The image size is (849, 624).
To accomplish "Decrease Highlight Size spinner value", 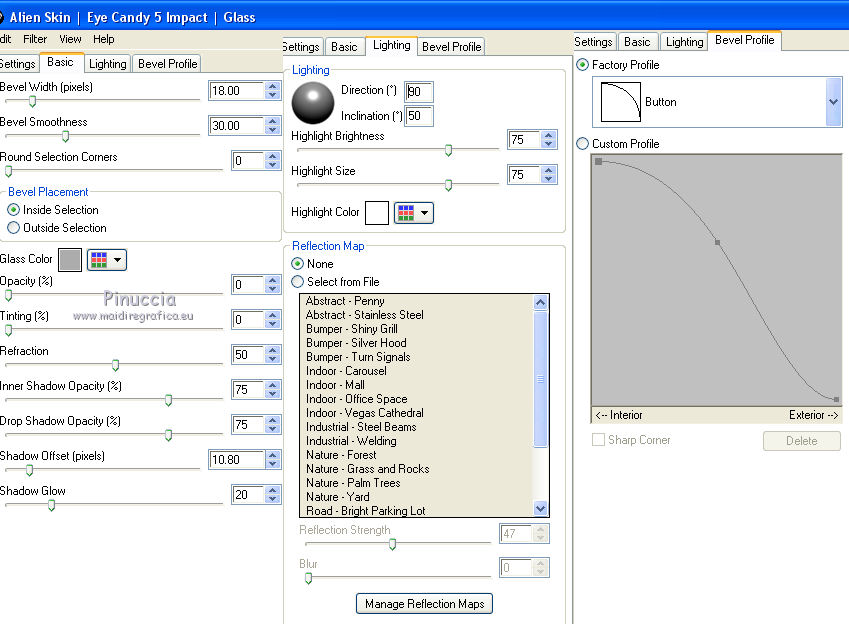I will pyautogui.click(x=548, y=179).
